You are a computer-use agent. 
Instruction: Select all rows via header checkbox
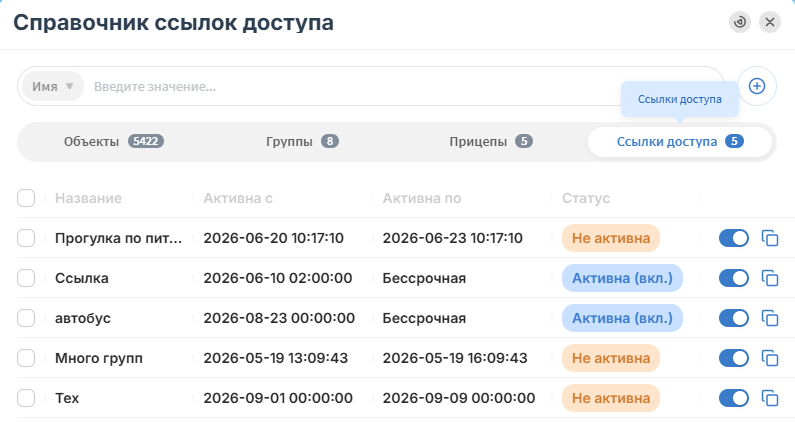26,198
